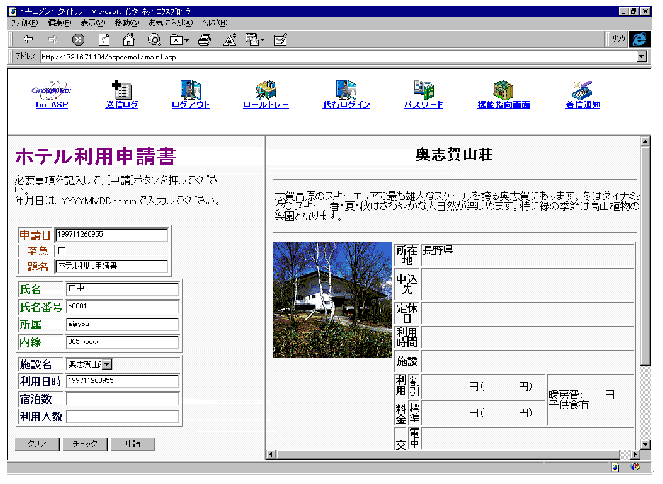Click the 申請 (submit) button

pyautogui.click(x=133, y=444)
